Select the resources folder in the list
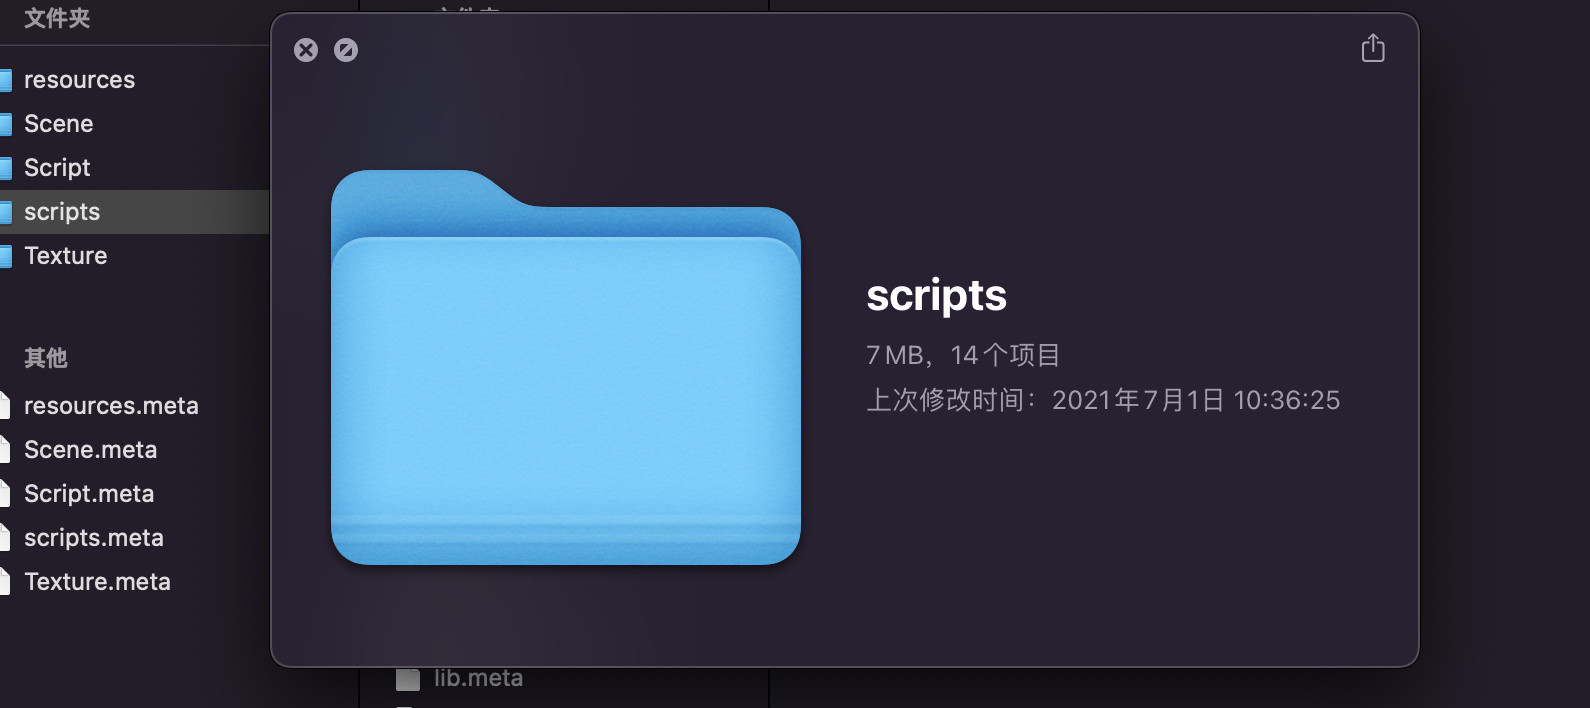Screen dimensions: 1590x708 [x=79, y=80]
